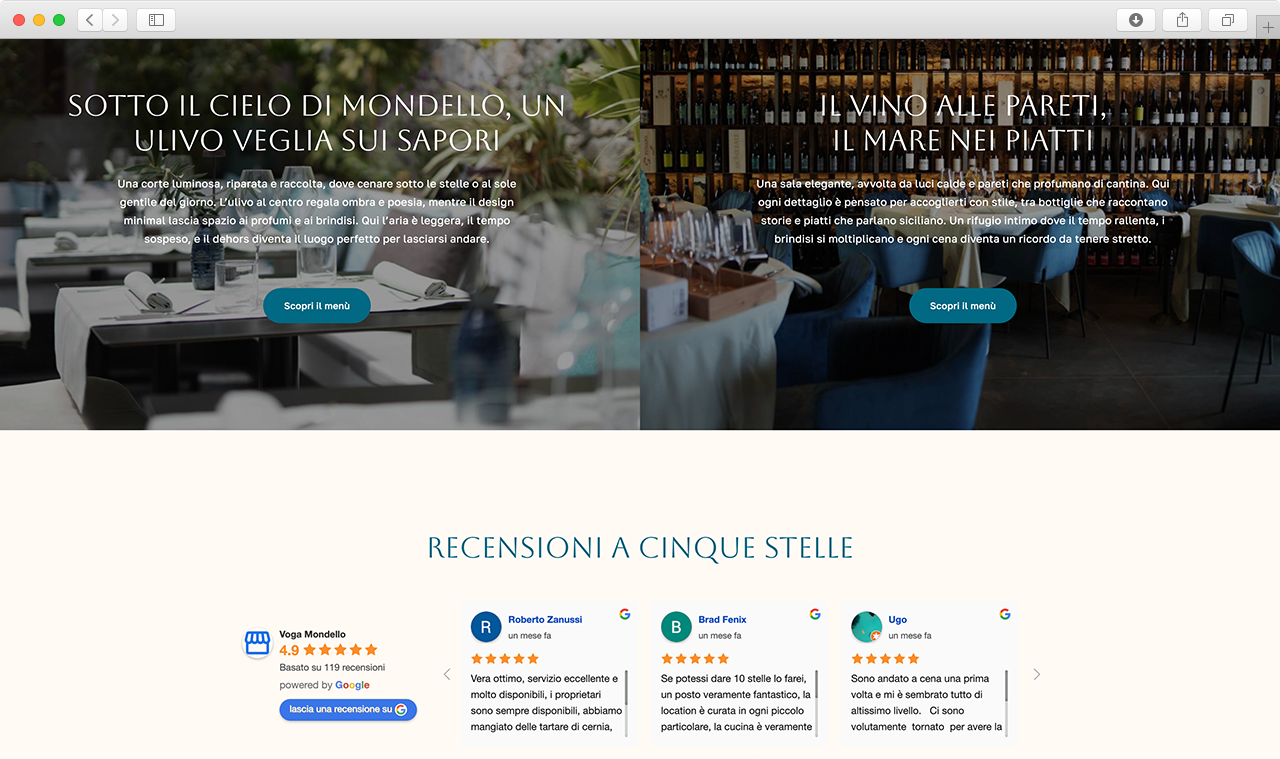Click 'Scopri il menù' under wine room text
This screenshot has width=1280, height=759.
[963, 306]
